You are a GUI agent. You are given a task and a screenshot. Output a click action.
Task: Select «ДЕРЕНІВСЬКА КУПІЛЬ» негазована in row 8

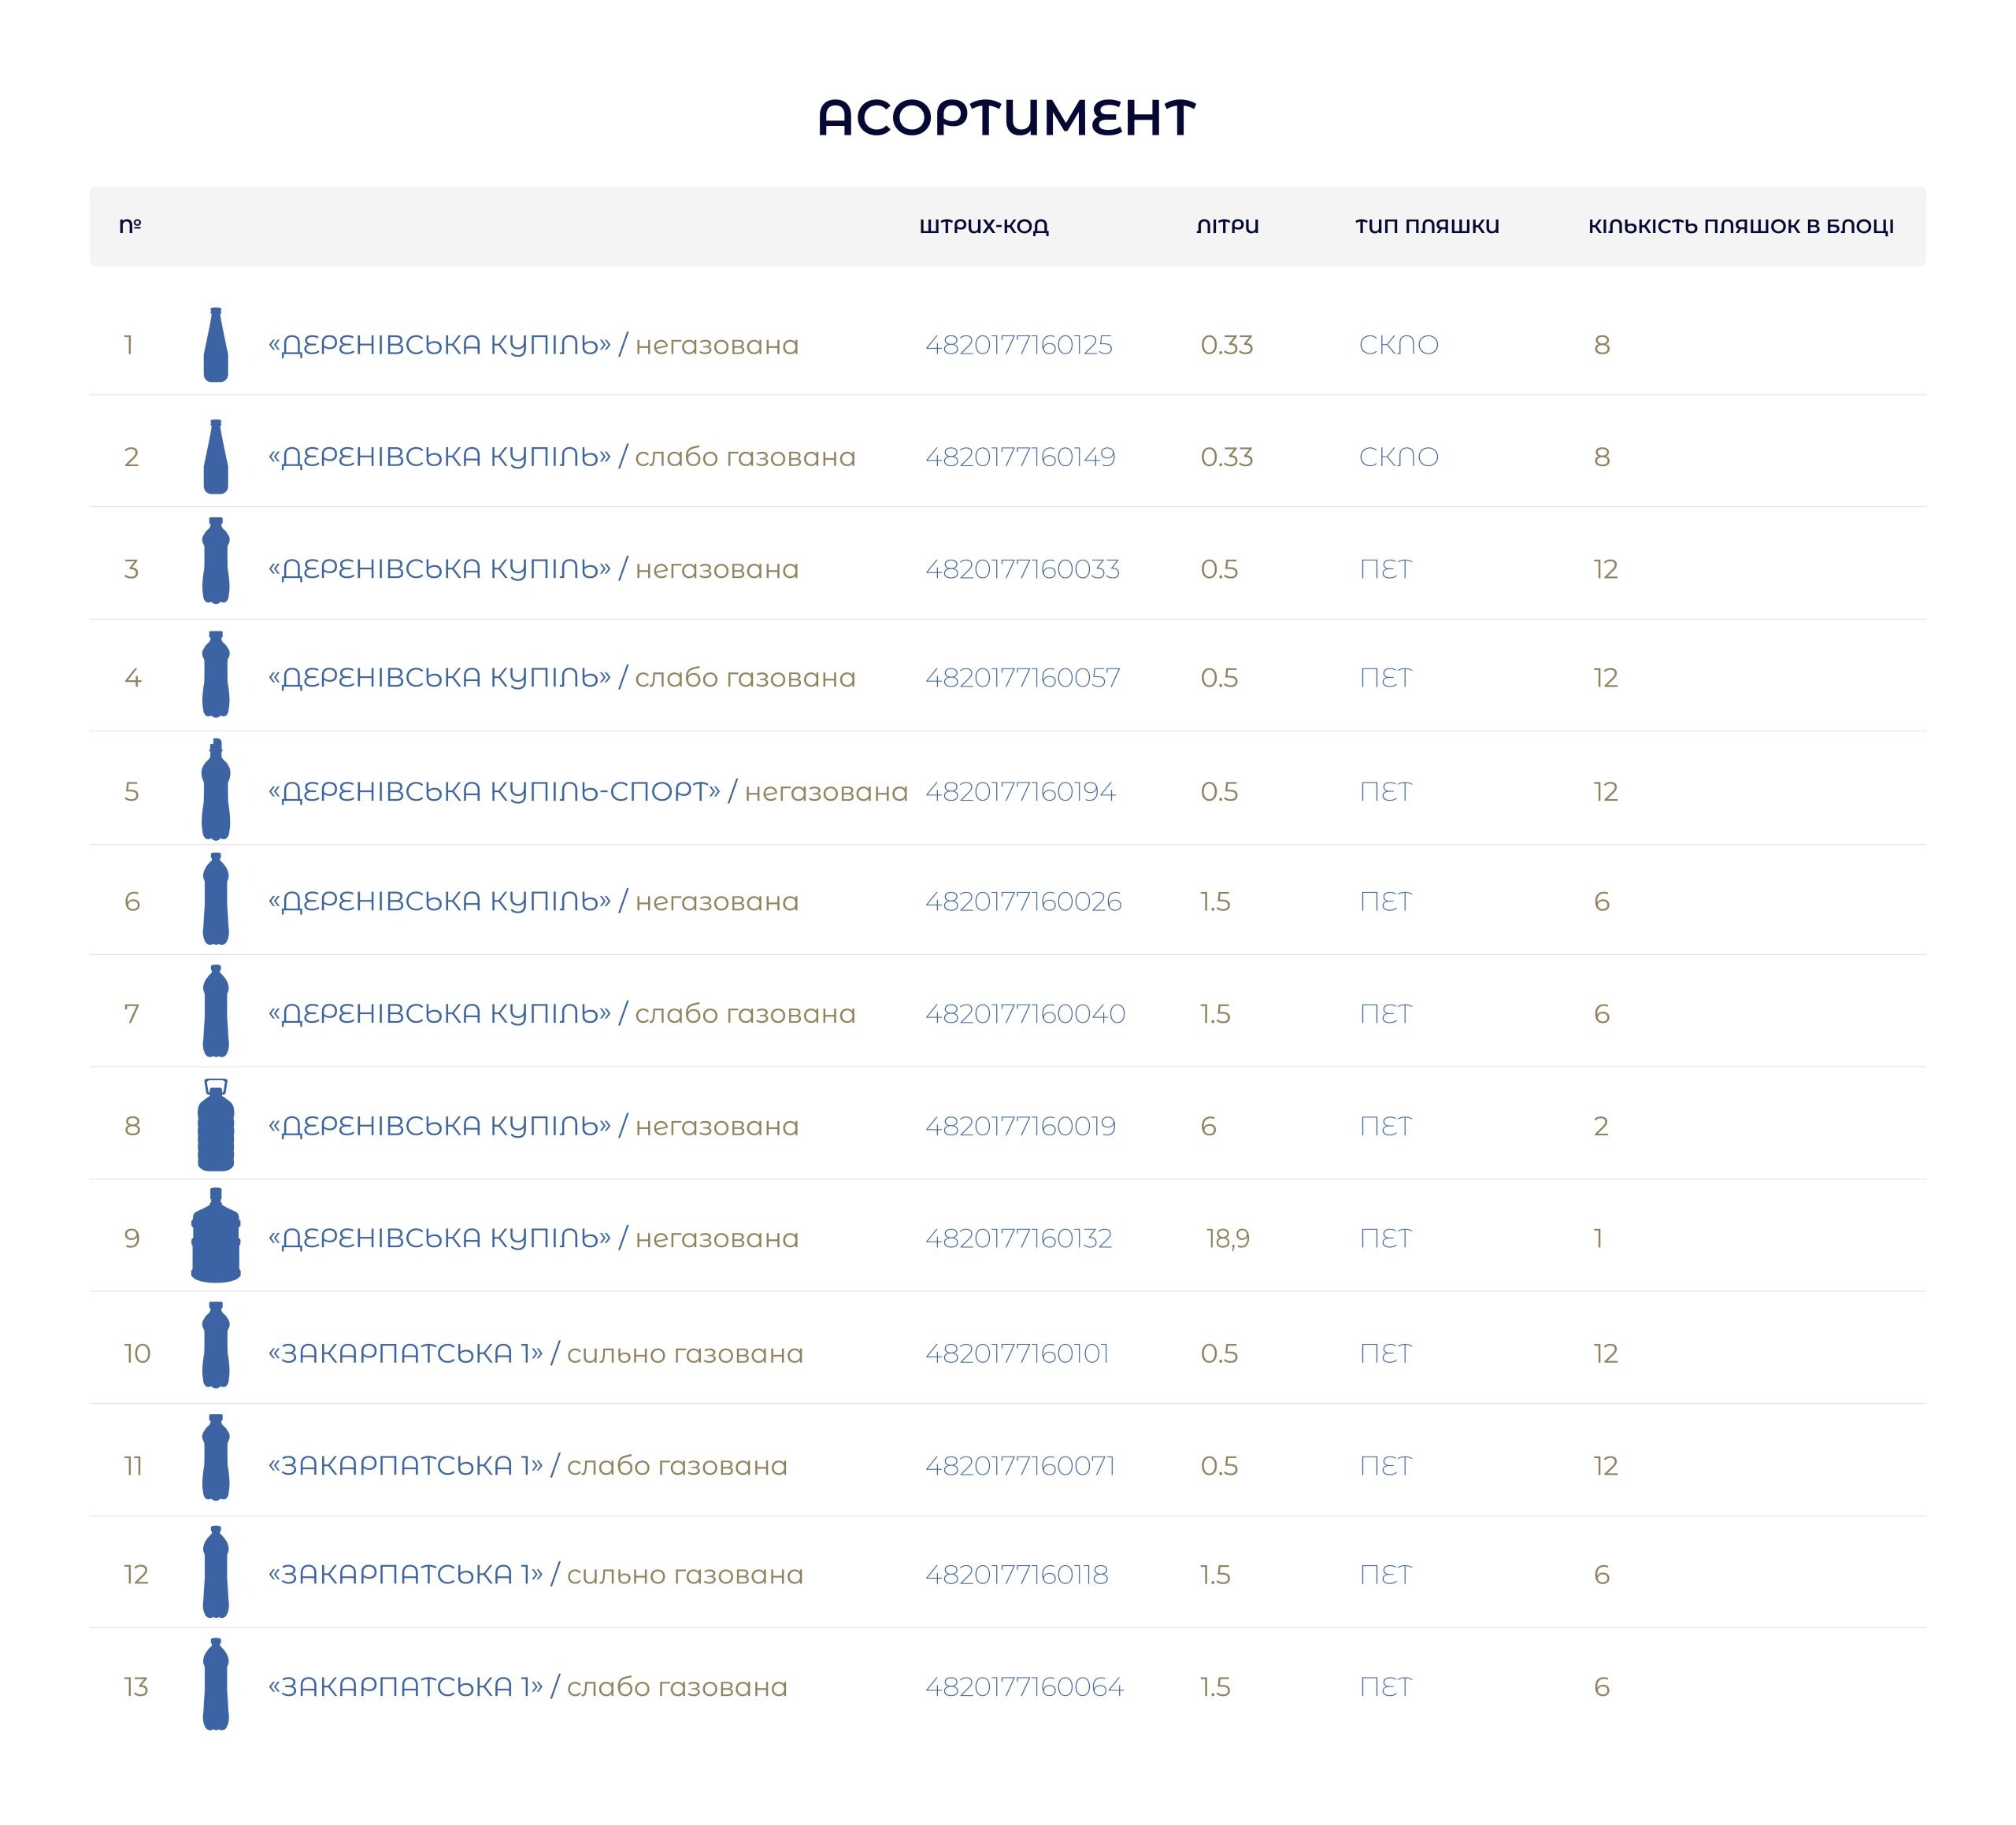(533, 1126)
